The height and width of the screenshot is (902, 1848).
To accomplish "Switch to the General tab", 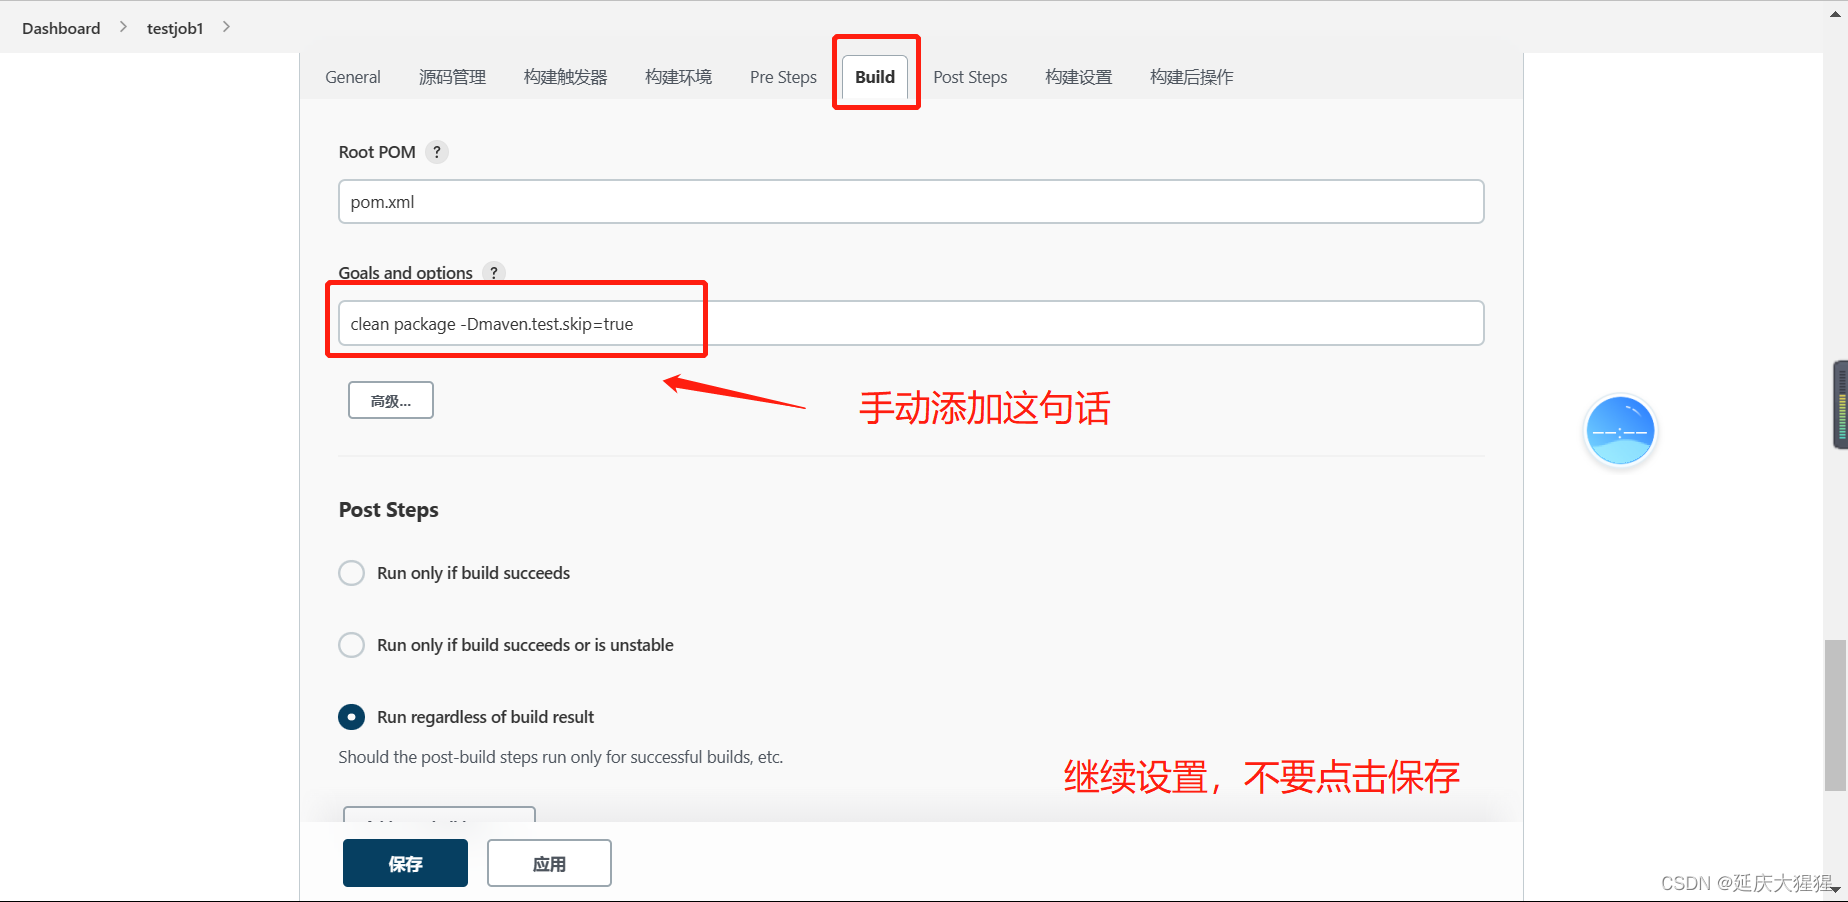I will point(353,77).
